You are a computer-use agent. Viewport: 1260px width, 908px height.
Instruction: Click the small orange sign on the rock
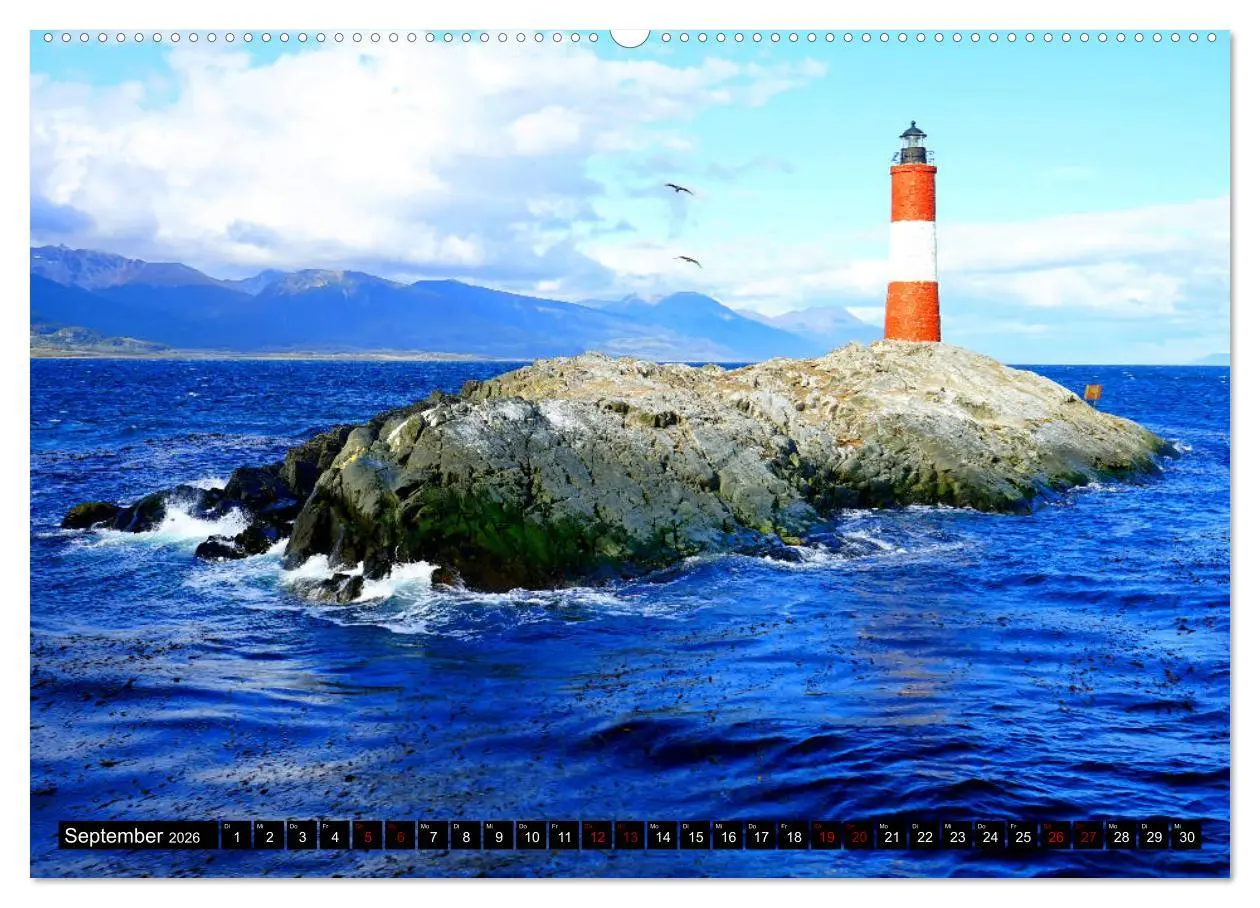coord(1092,392)
